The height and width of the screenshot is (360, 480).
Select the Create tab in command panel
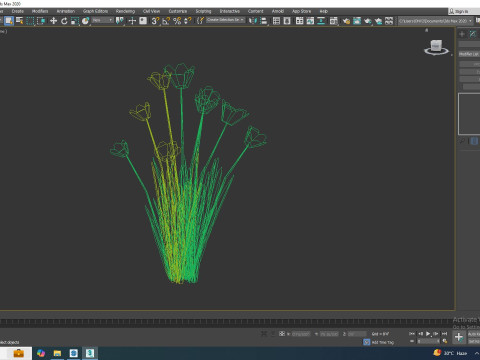point(462,34)
